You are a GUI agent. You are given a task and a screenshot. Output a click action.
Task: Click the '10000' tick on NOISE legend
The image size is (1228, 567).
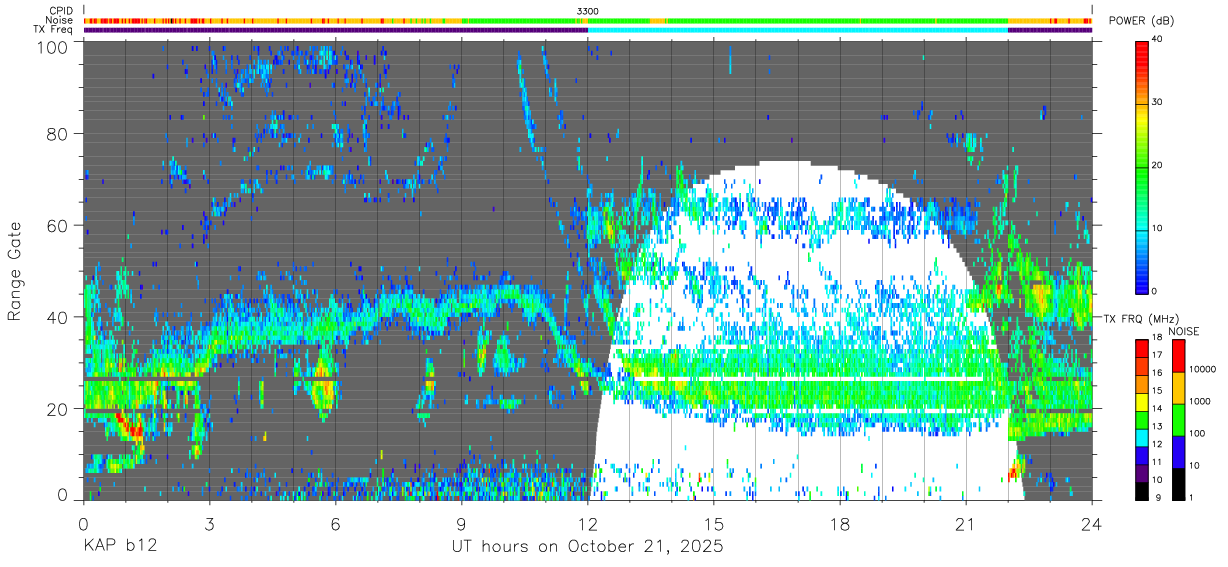(x=1202, y=369)
